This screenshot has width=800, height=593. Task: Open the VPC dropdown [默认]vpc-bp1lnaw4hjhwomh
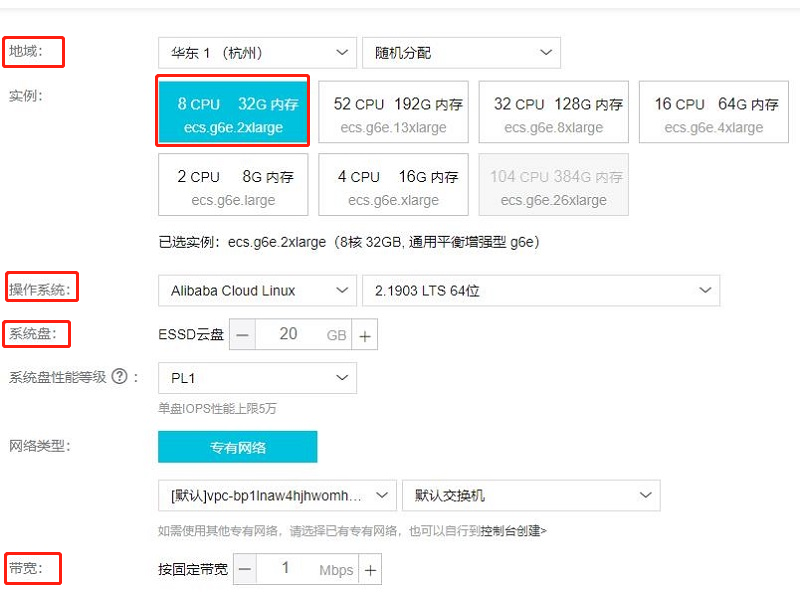point(277,496)
